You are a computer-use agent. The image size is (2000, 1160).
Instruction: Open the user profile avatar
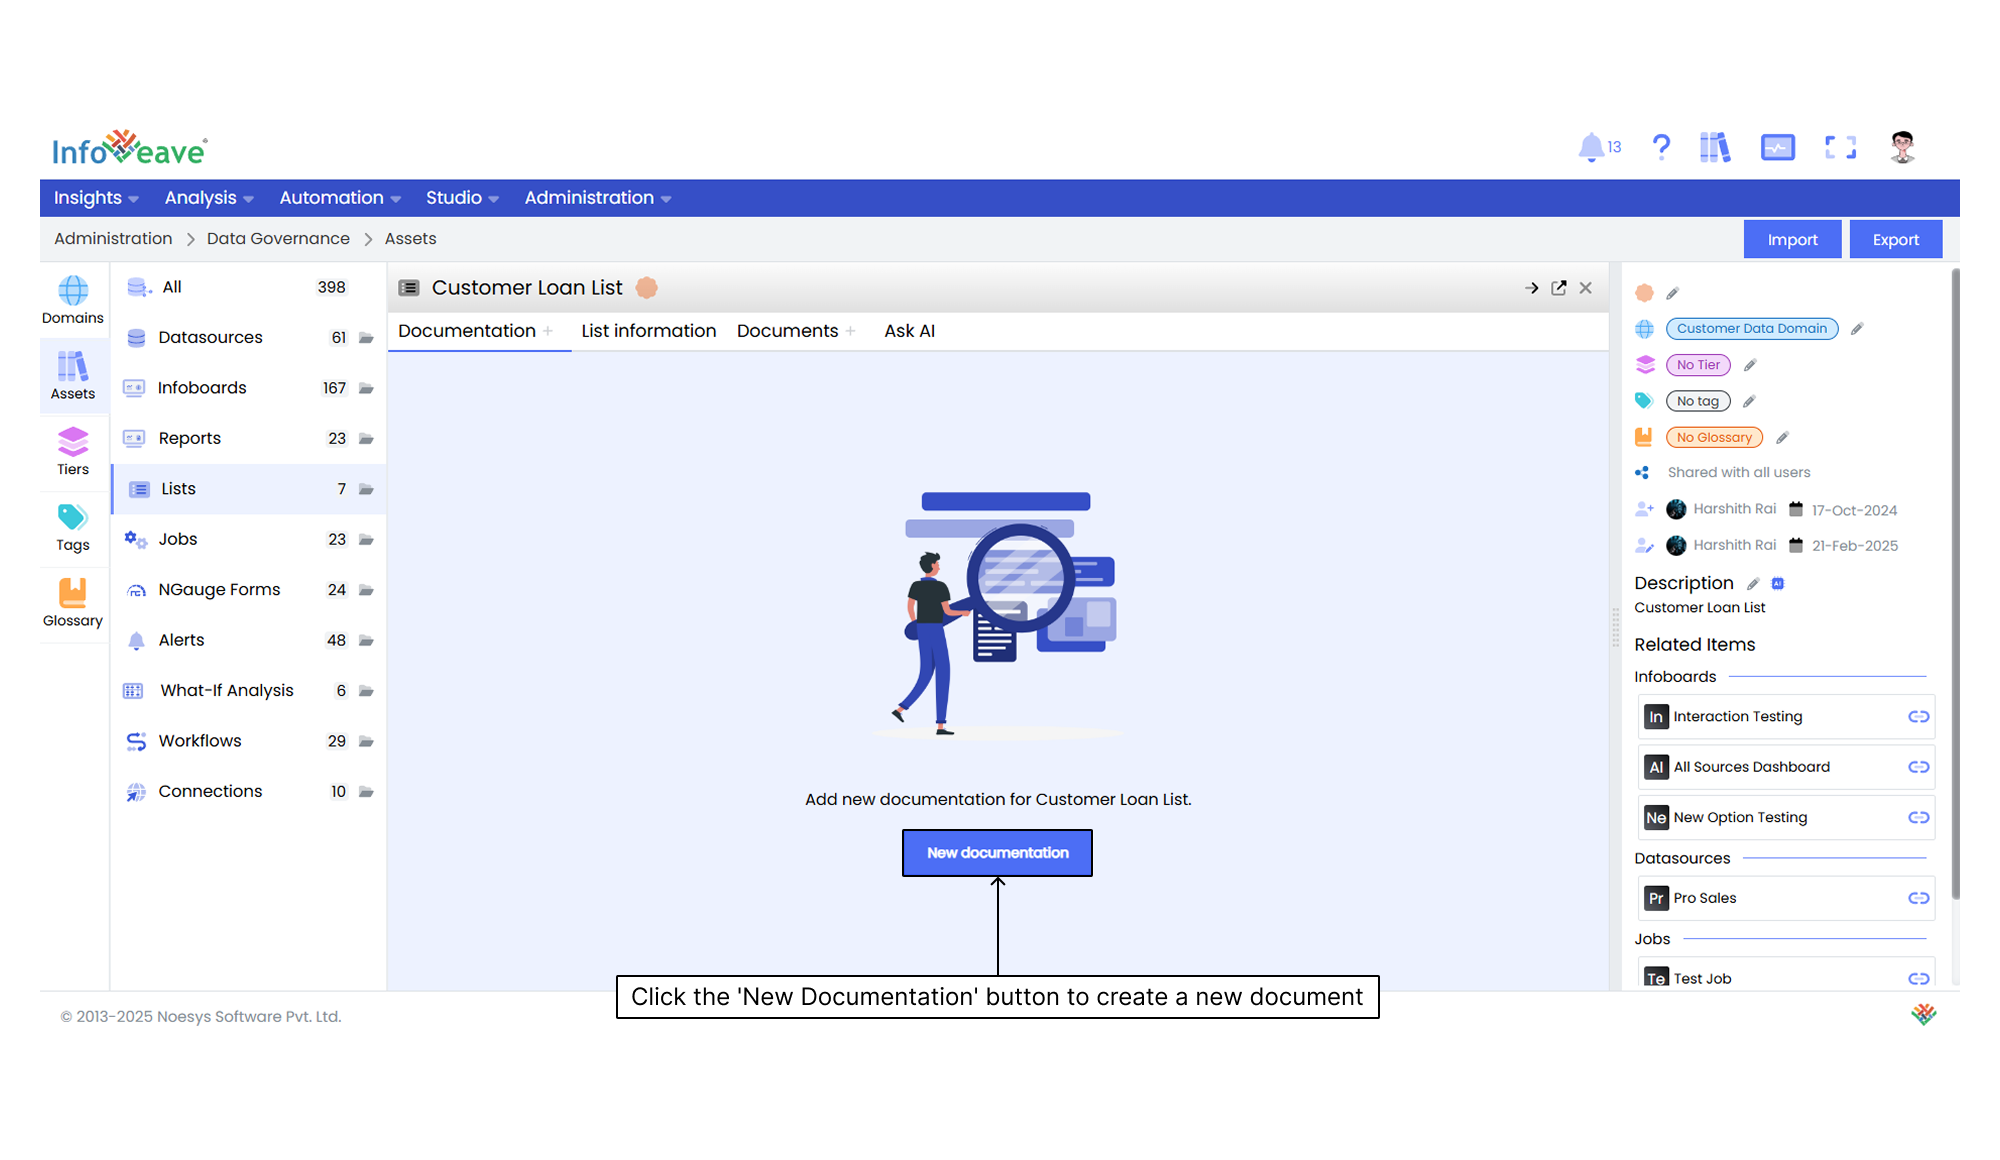1902,147
